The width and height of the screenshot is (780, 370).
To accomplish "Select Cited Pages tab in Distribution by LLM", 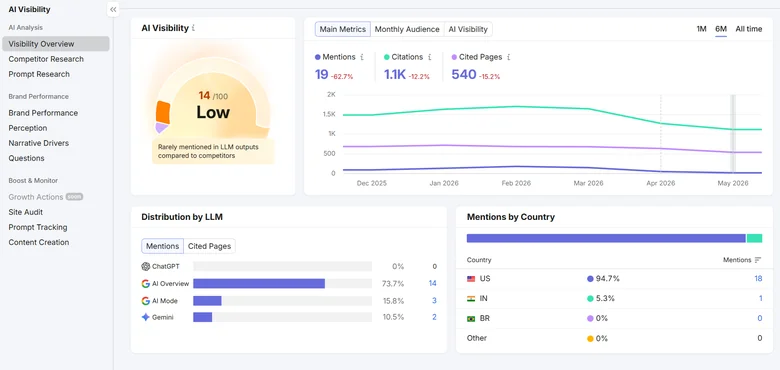I will [209, 246].
